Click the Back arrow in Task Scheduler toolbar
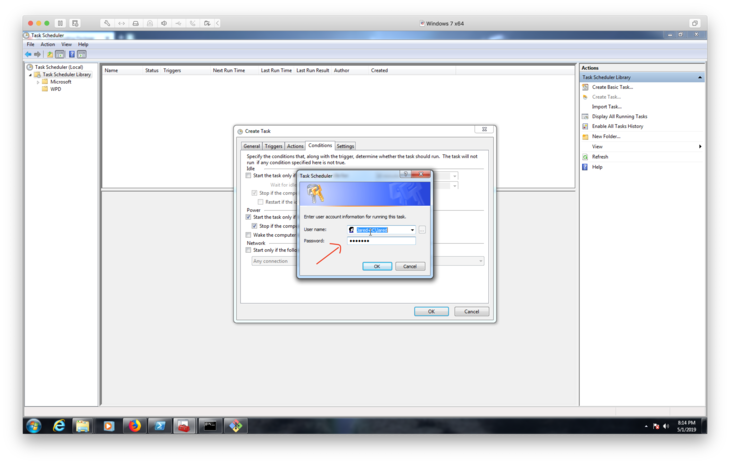The image size is (730, 464). [x=29, y=54]
